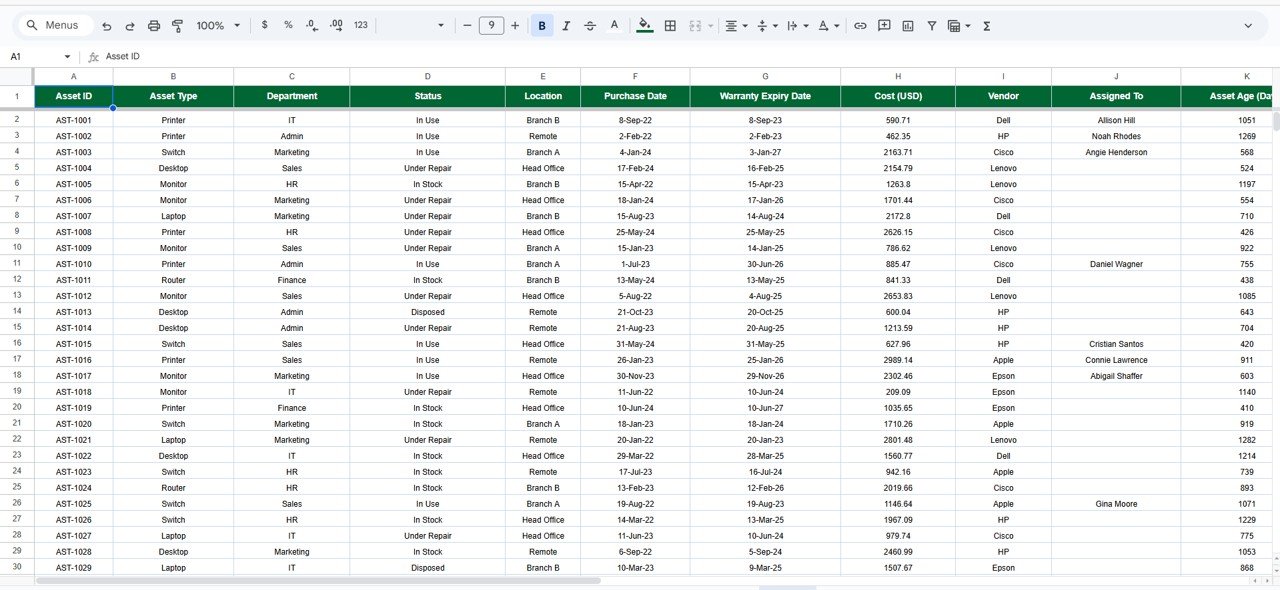Toggle strikethrough formatting
1280x590 pixels.
tap(590, 25)
